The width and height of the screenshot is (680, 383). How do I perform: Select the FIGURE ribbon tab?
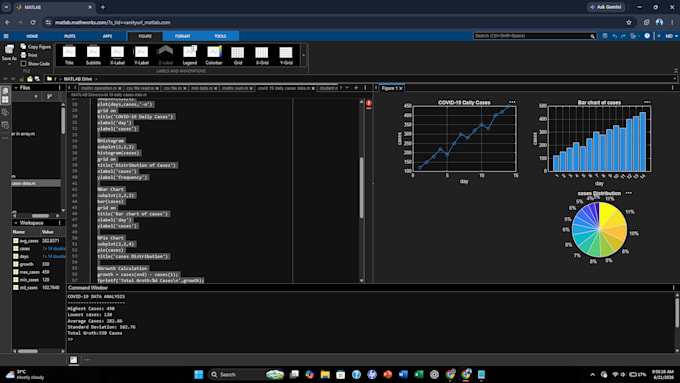[x=145, y=36]
